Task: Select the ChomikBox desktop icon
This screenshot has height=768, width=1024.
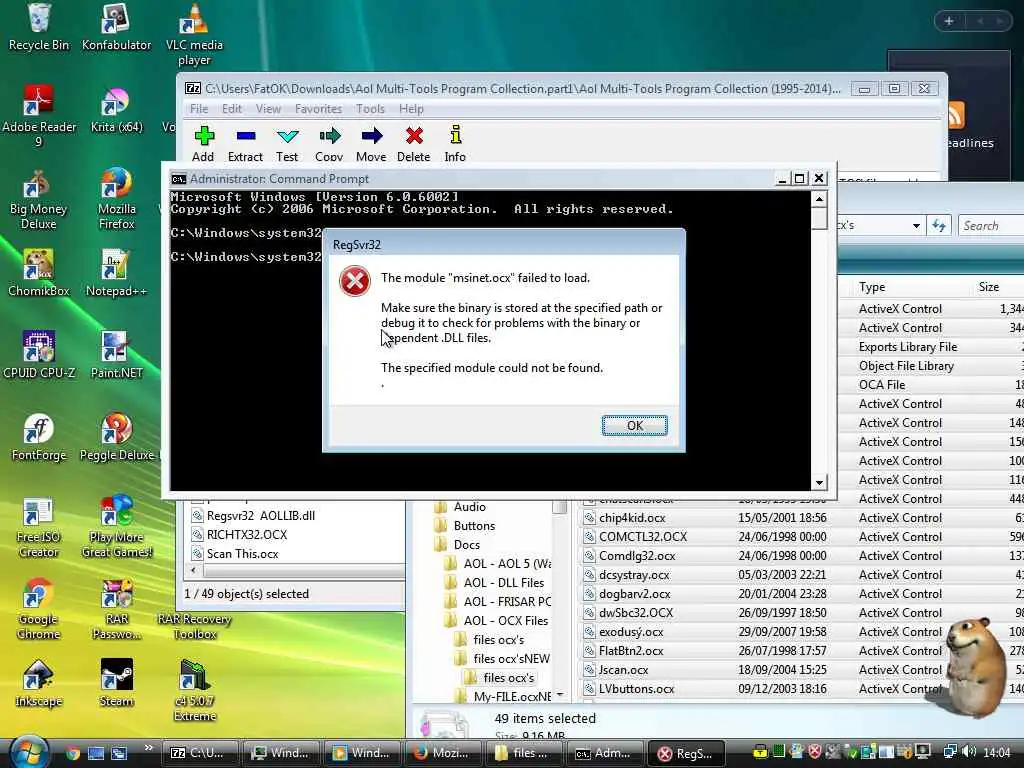Action: [39, 273]
